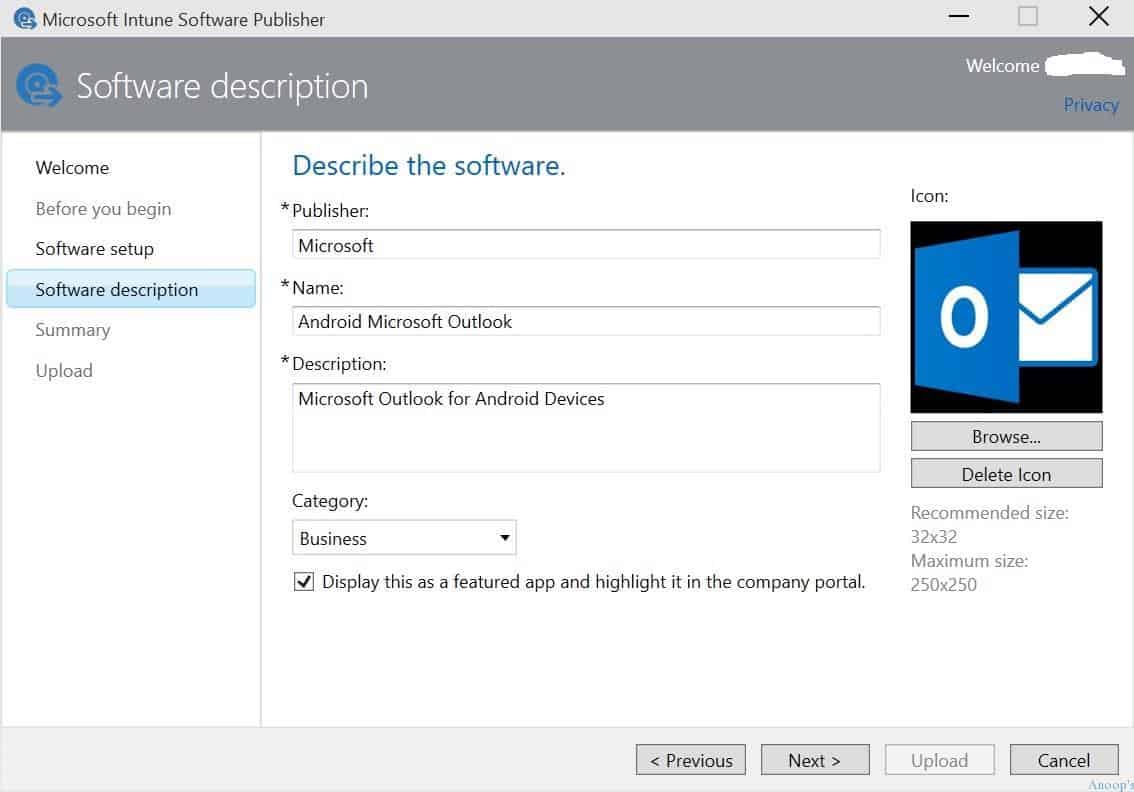Go to the Welcome step in the sidebar
Image resolution: width=1134 pixels, height=792 pixels.
pos(72,168)
